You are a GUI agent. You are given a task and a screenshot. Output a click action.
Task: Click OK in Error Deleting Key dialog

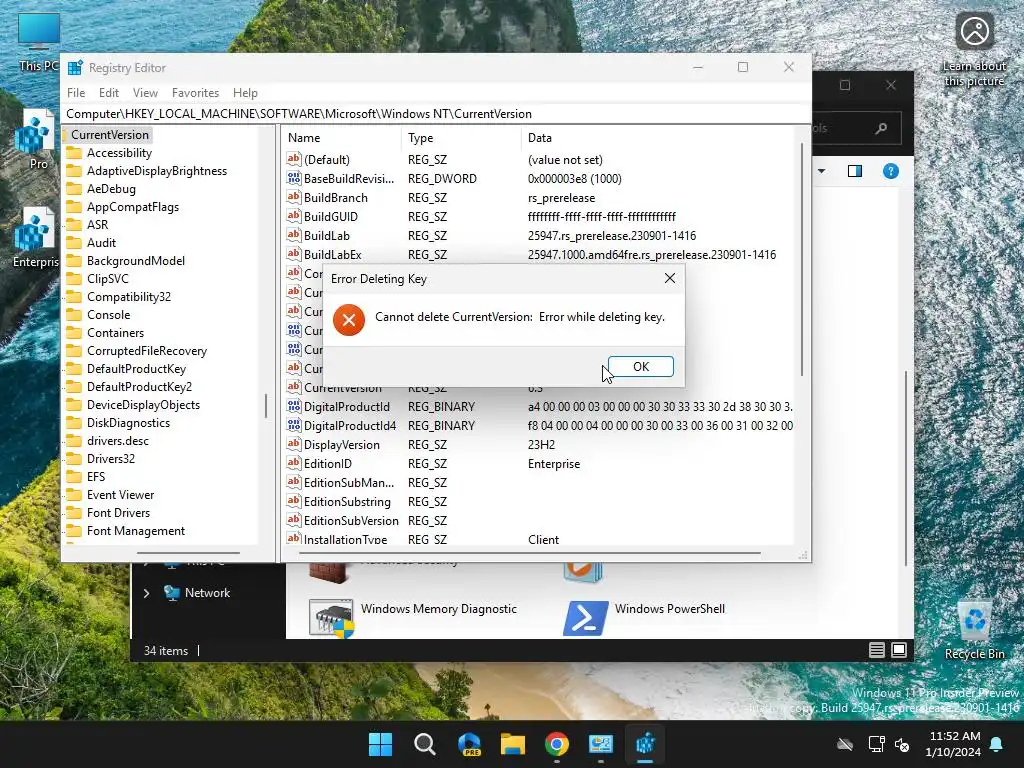click(x=641, y=366)
